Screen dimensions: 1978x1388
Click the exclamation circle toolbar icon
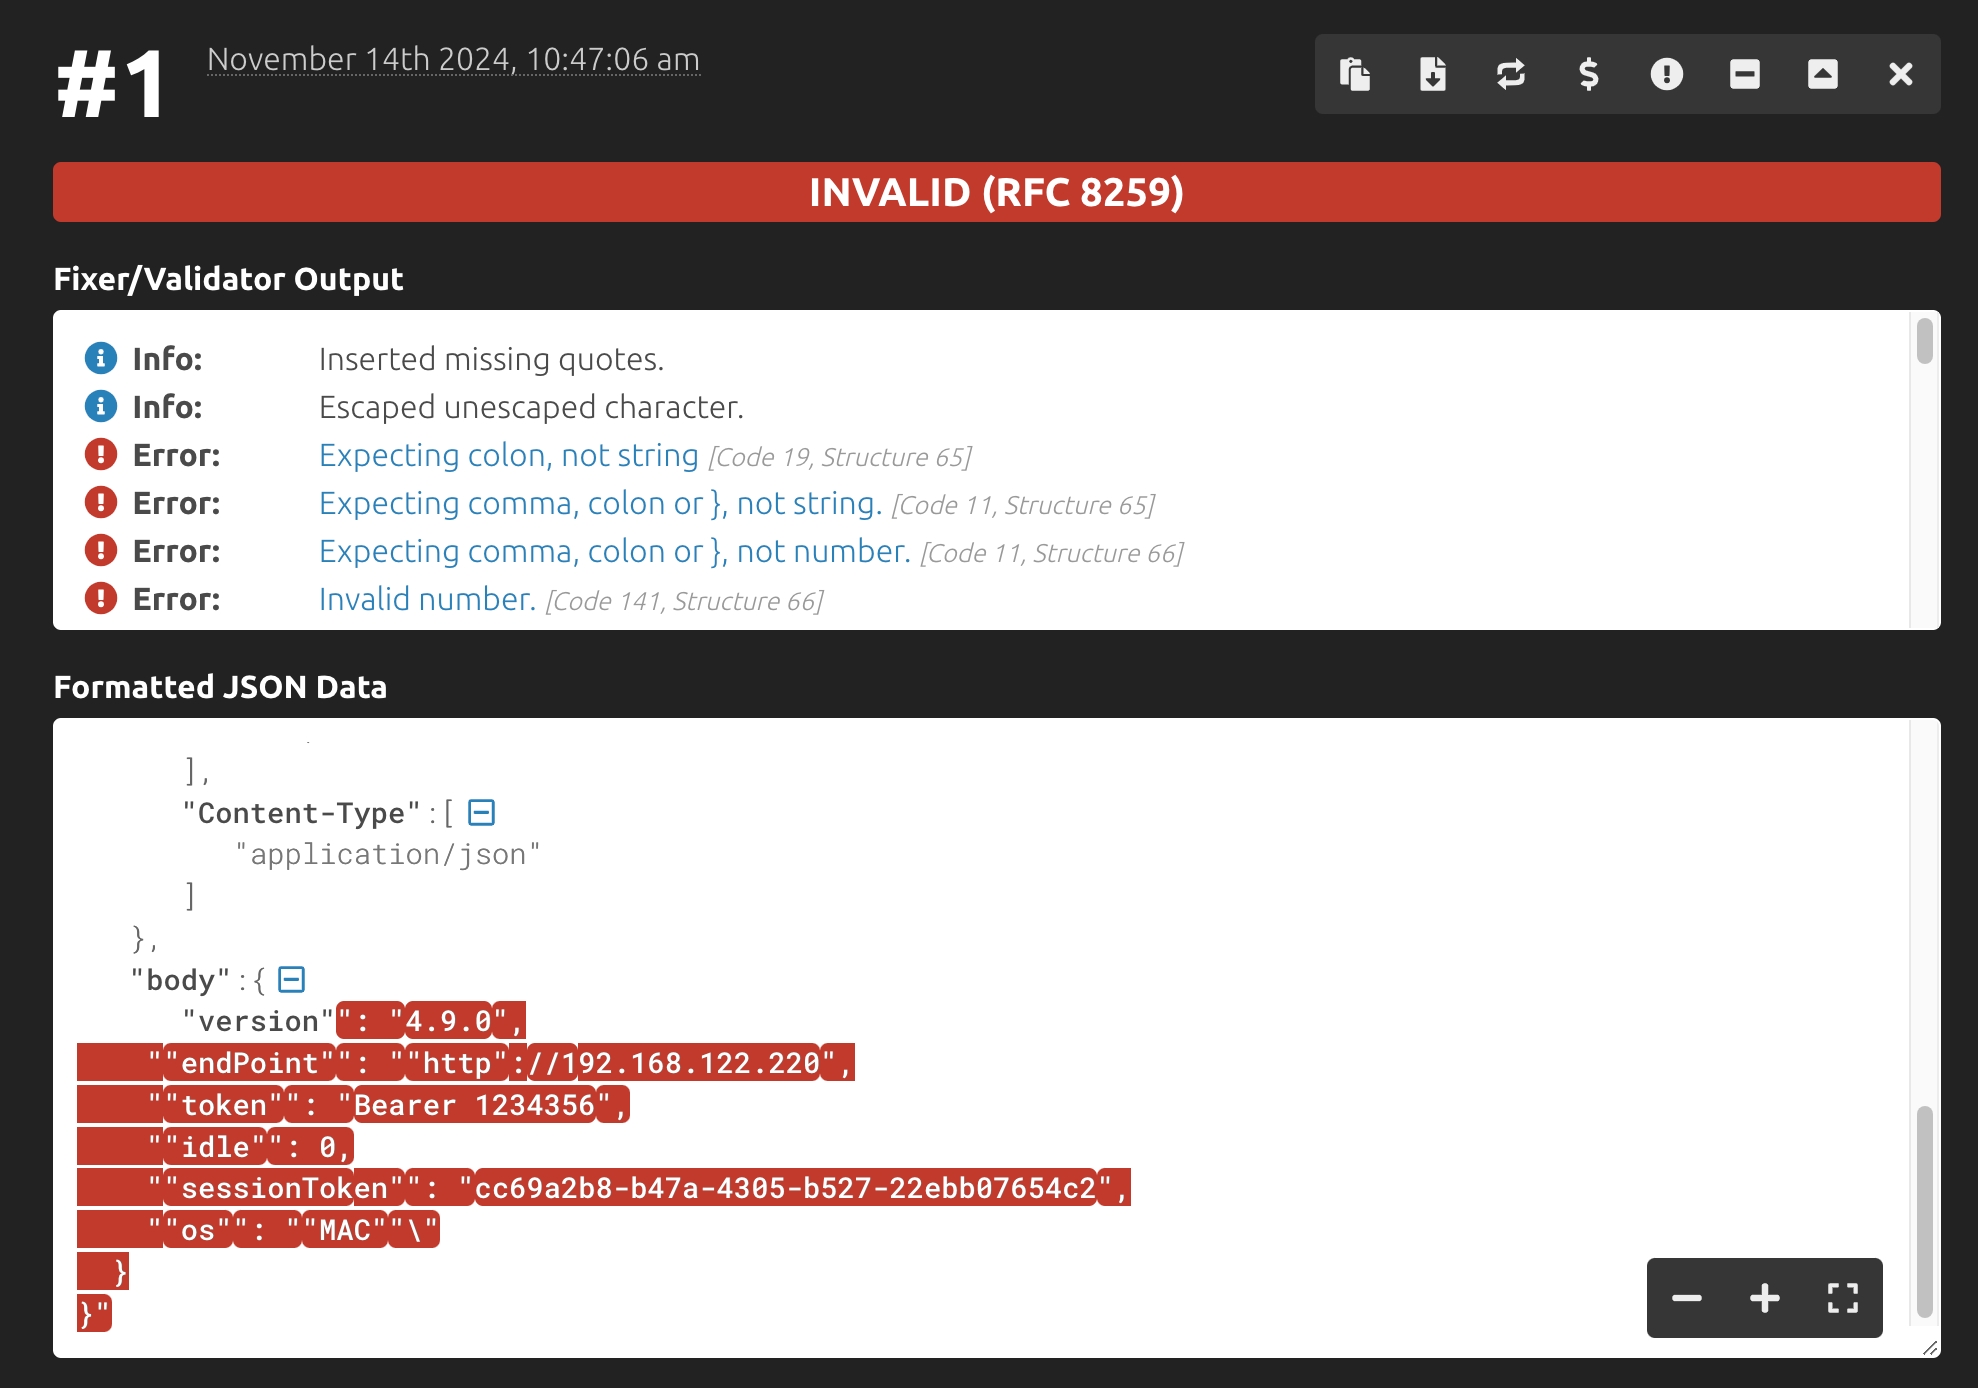1667,74
